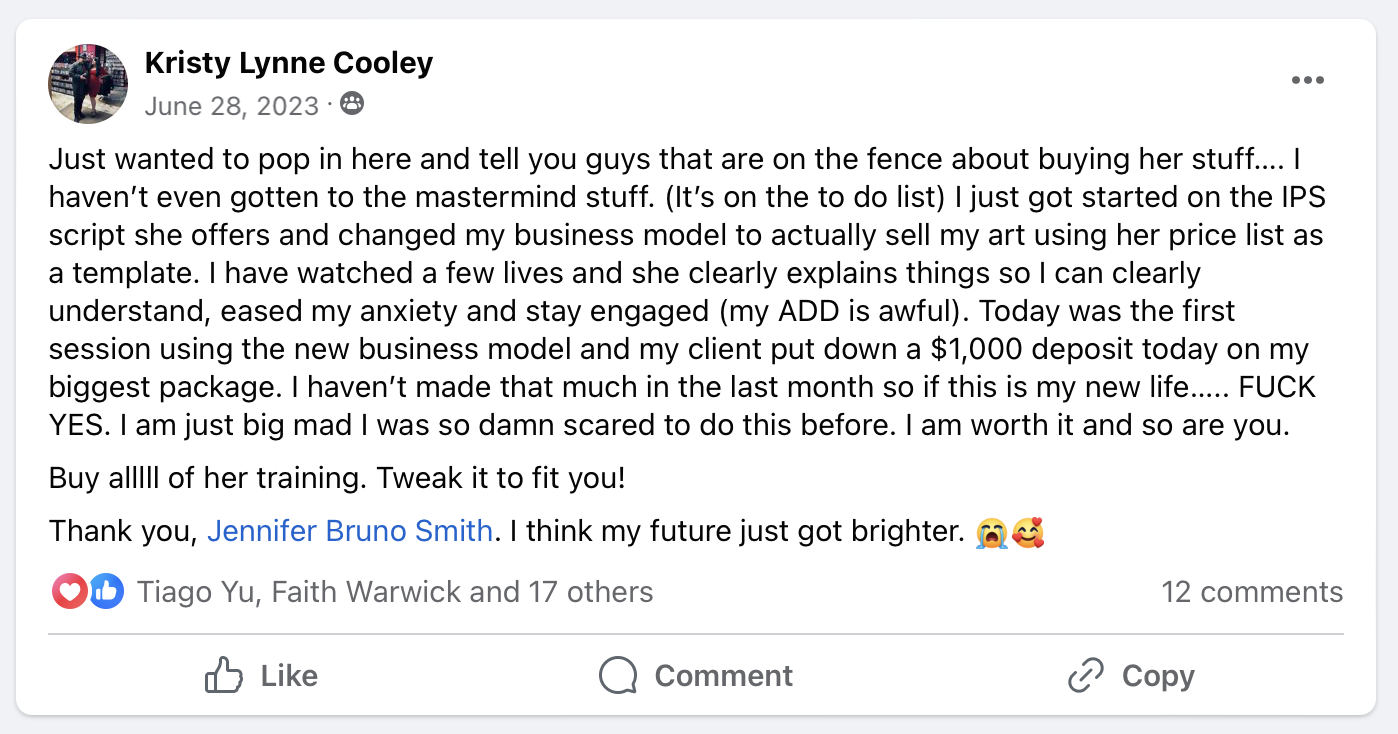Click the smiling face with hearts emoji
Viewport: 1398px width, 734px height.
click(x=1028, y=532)
